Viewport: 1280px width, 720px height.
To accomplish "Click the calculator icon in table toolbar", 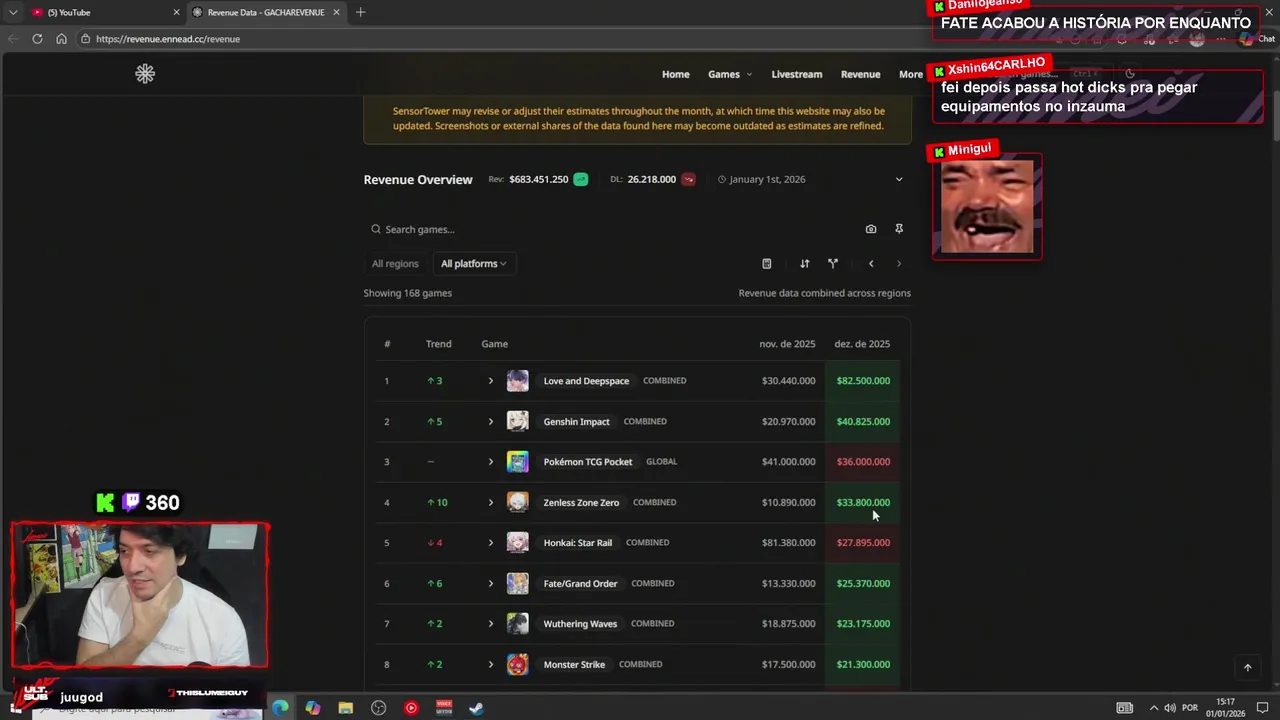I will coord(767,264).
